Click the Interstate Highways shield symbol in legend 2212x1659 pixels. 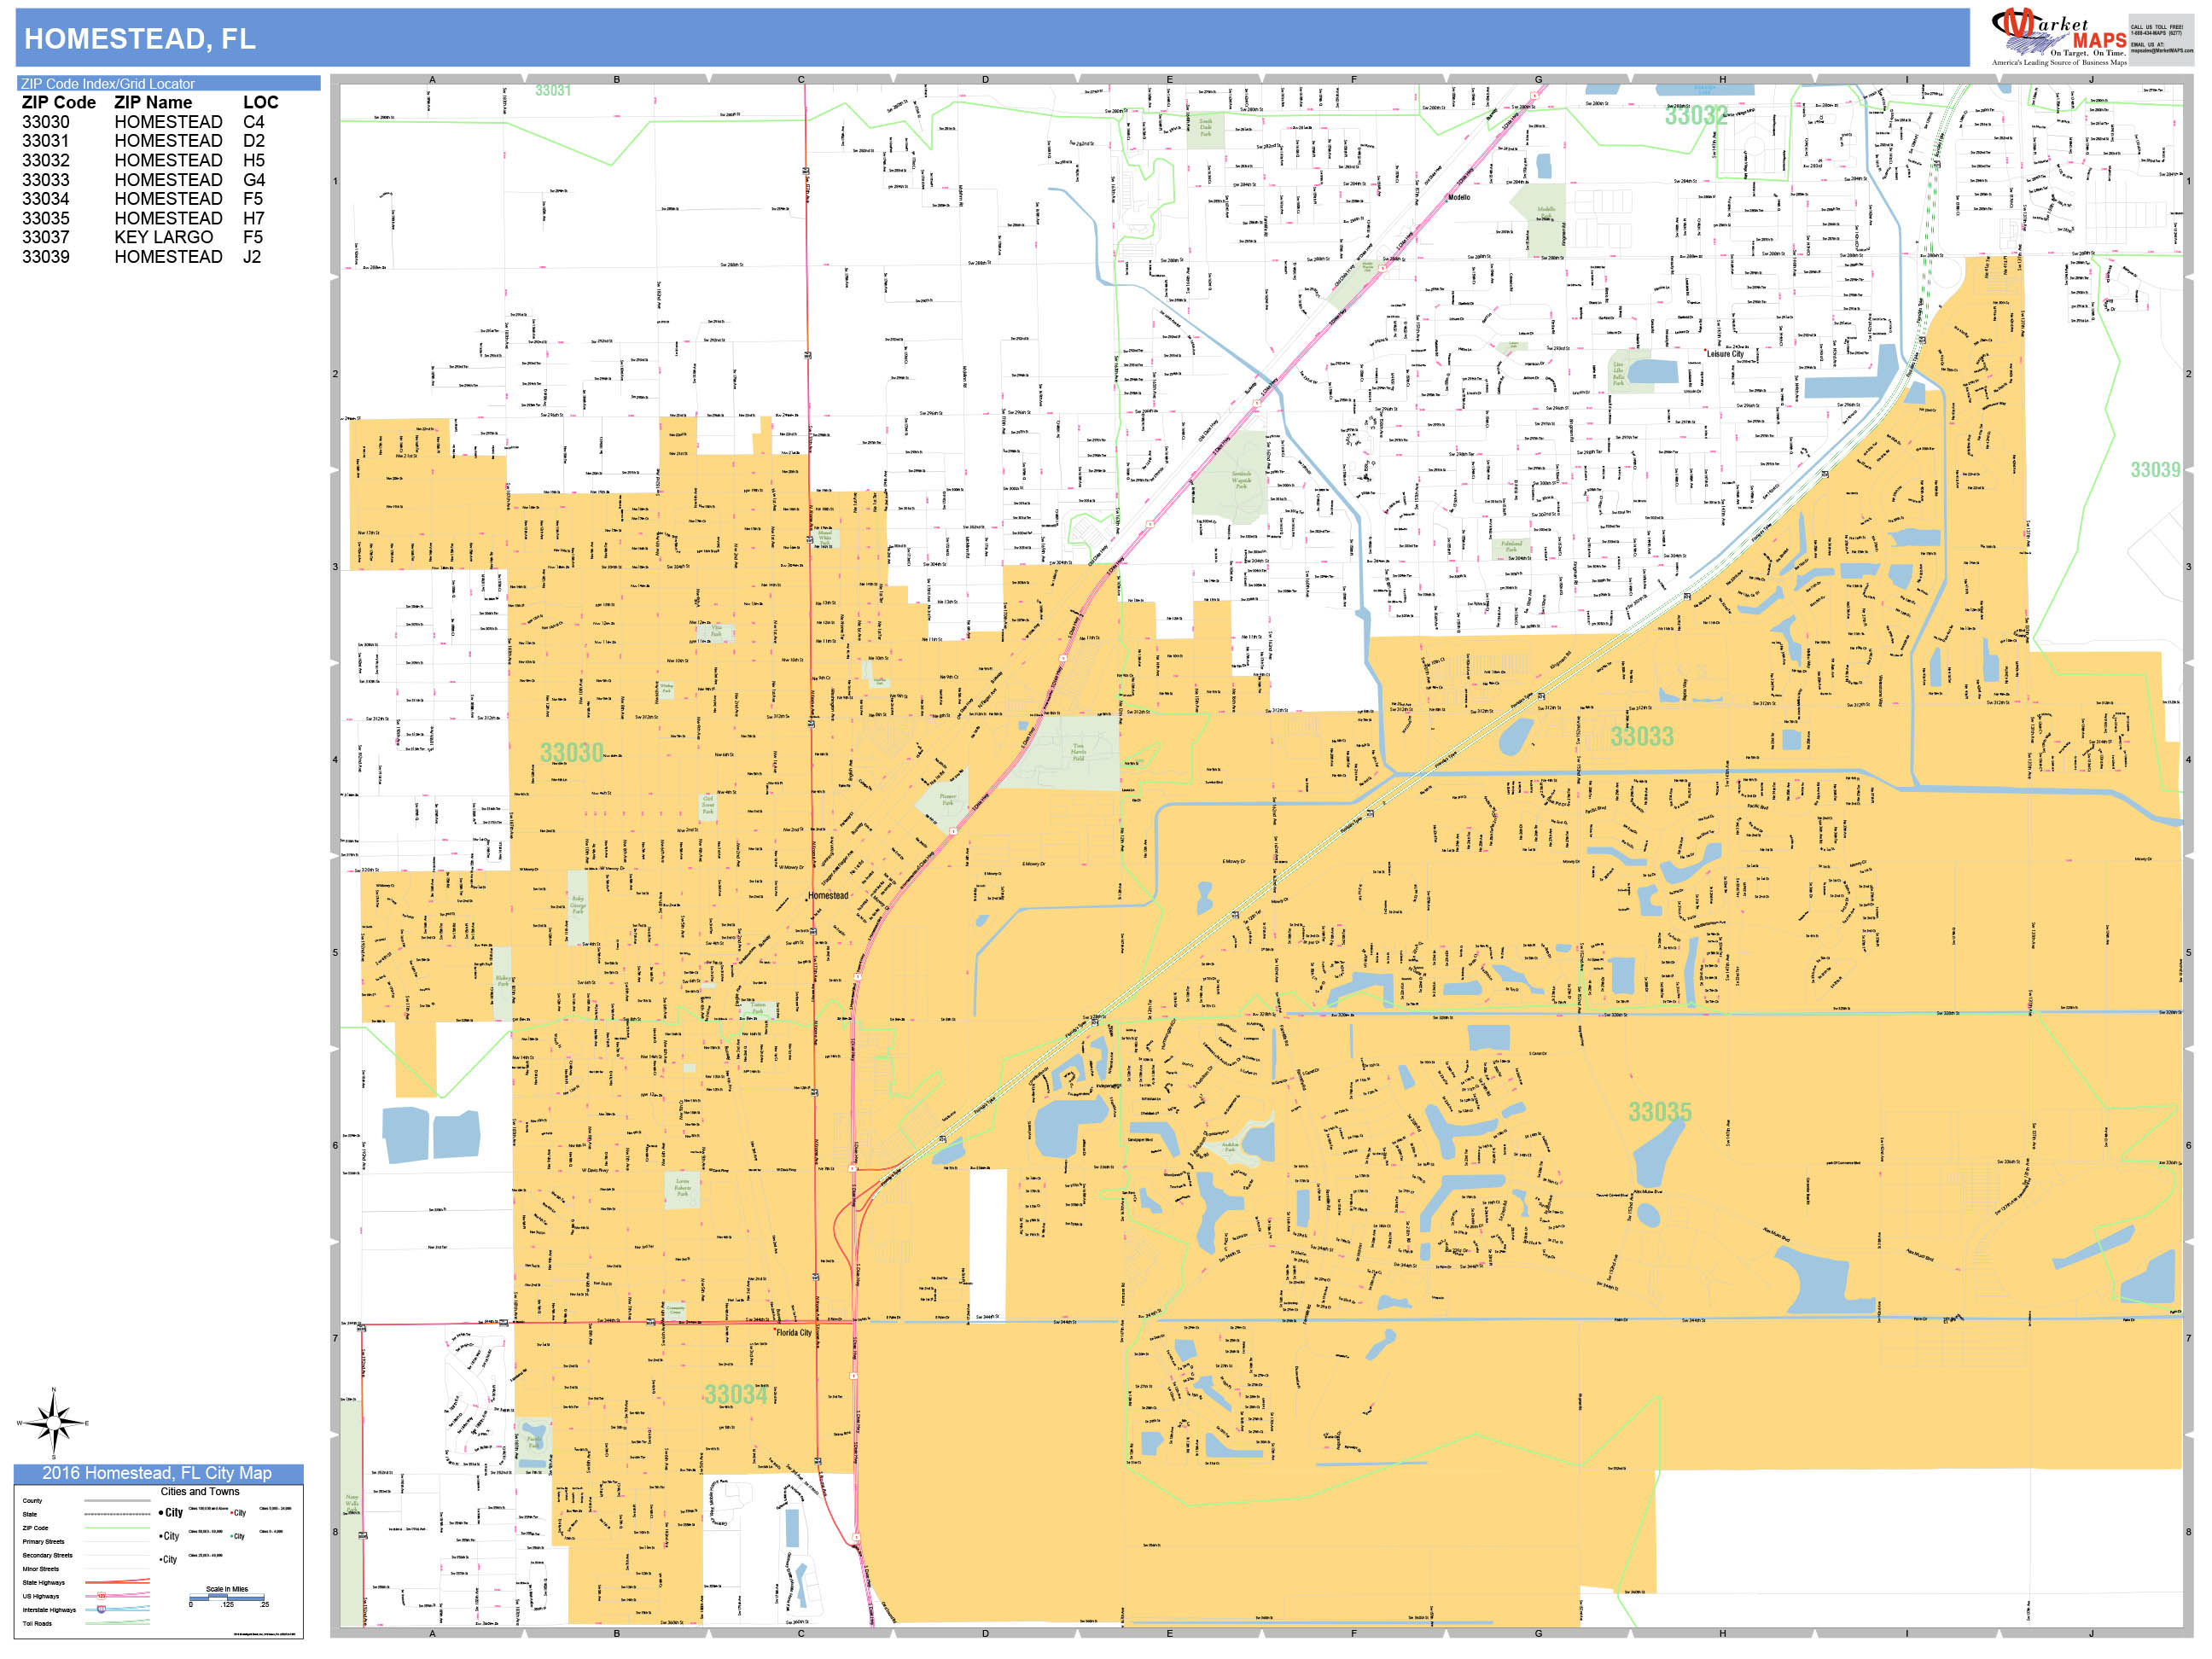point(102,1610)
